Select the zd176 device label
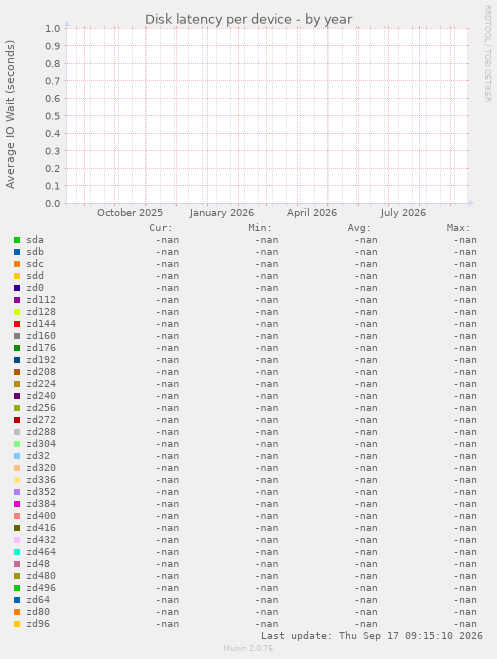Viewport: 497px width, 659px height. point(41,348)
